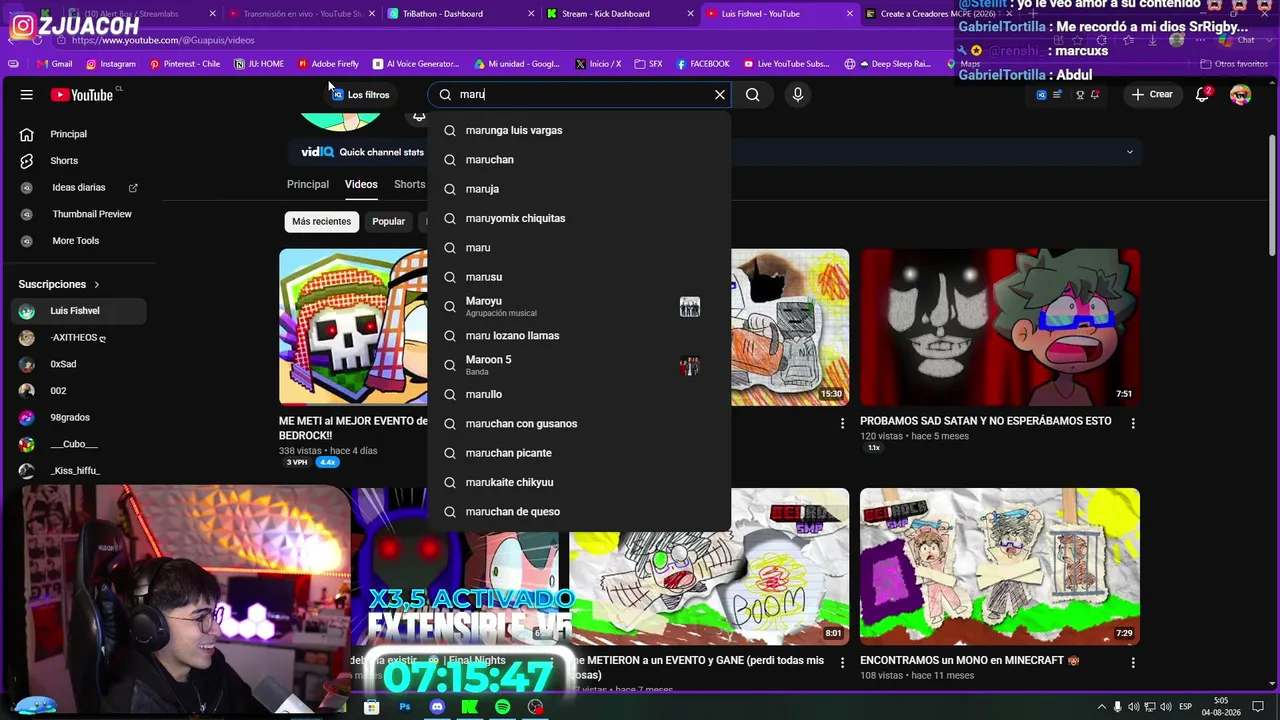This screenshot has width=1280, height=720.
Task: Open the notifications bell
Action: (x=1203, y=95)
